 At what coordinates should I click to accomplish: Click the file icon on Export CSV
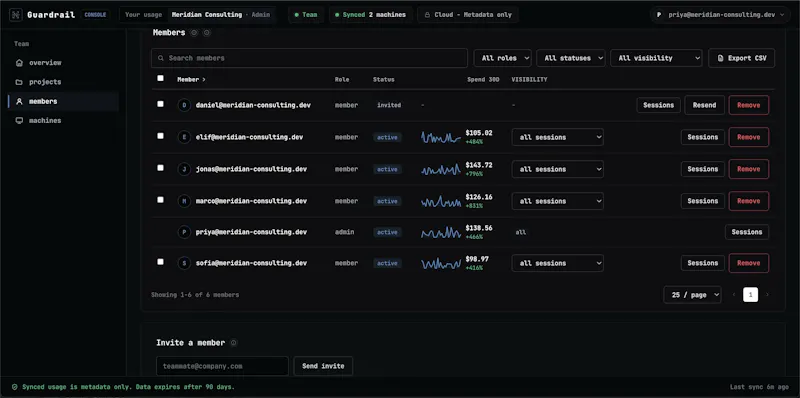(720, 58)
